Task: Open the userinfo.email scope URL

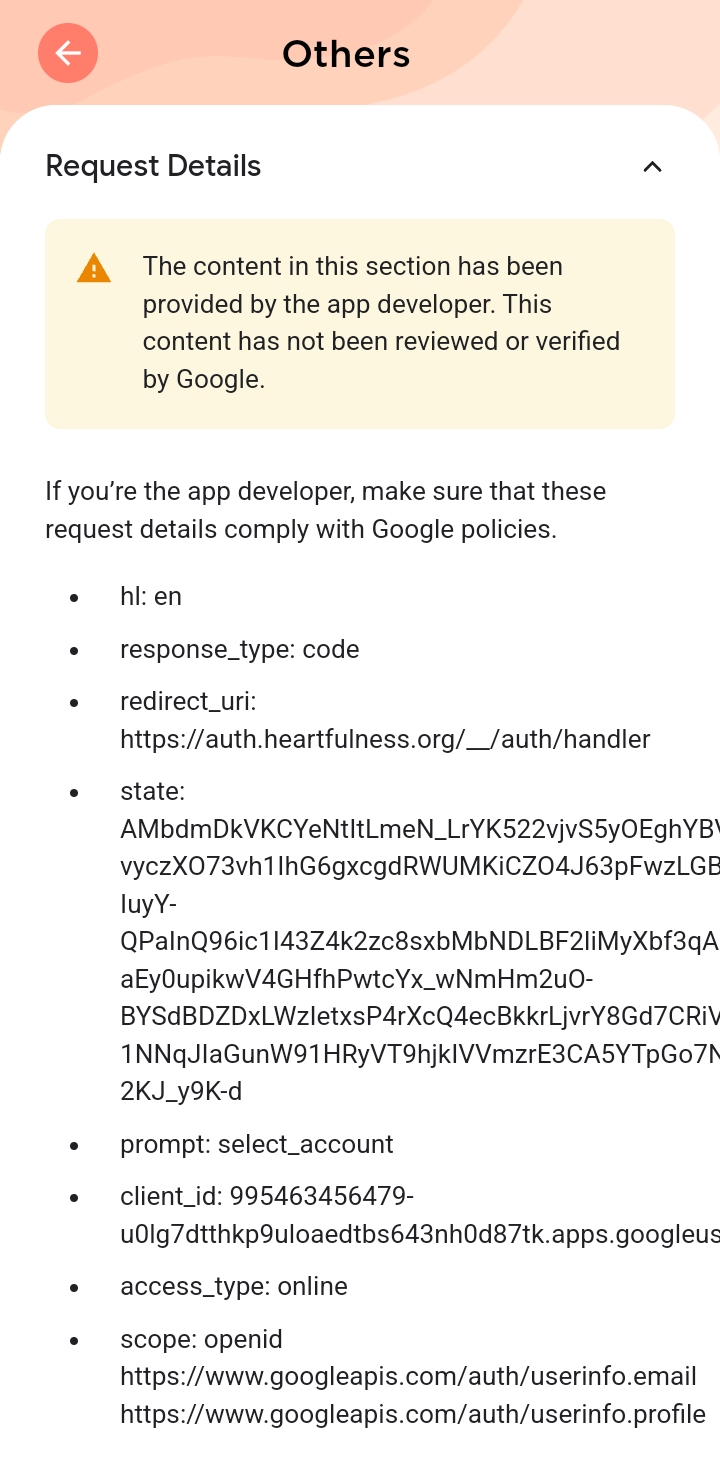Action: point(408,1376)
